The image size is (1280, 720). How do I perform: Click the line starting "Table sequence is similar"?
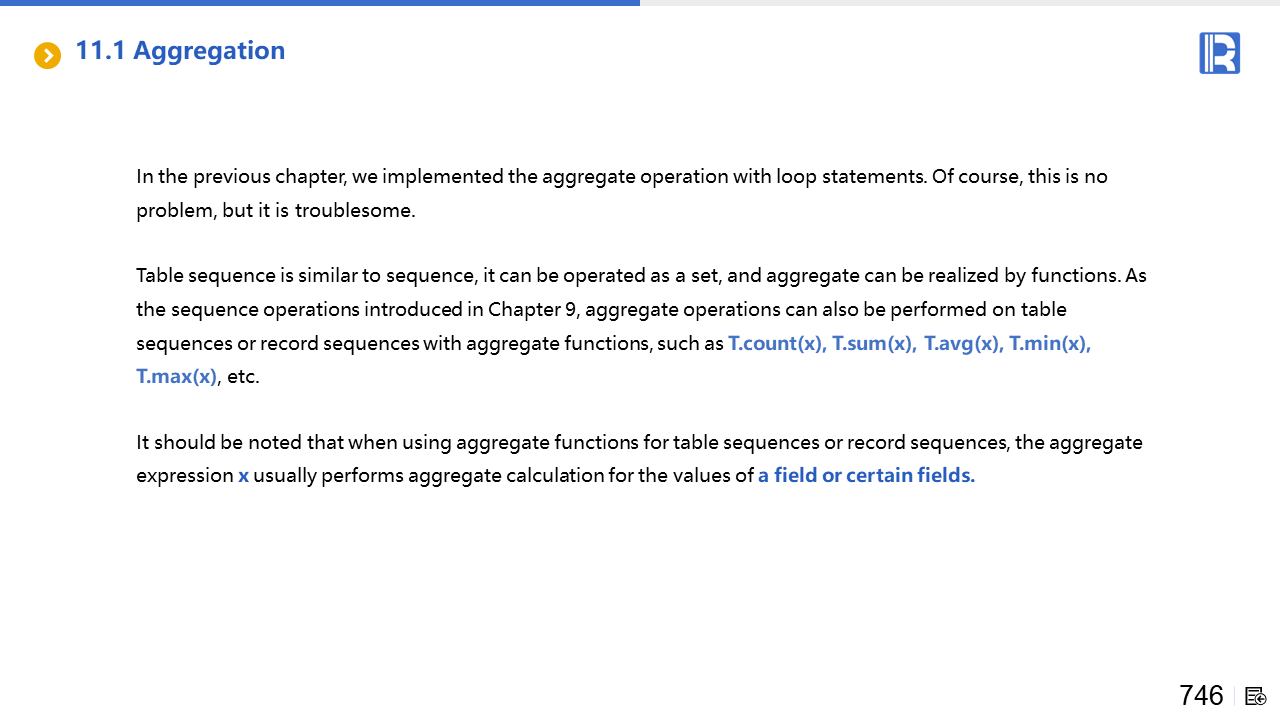tap(641, 275)
